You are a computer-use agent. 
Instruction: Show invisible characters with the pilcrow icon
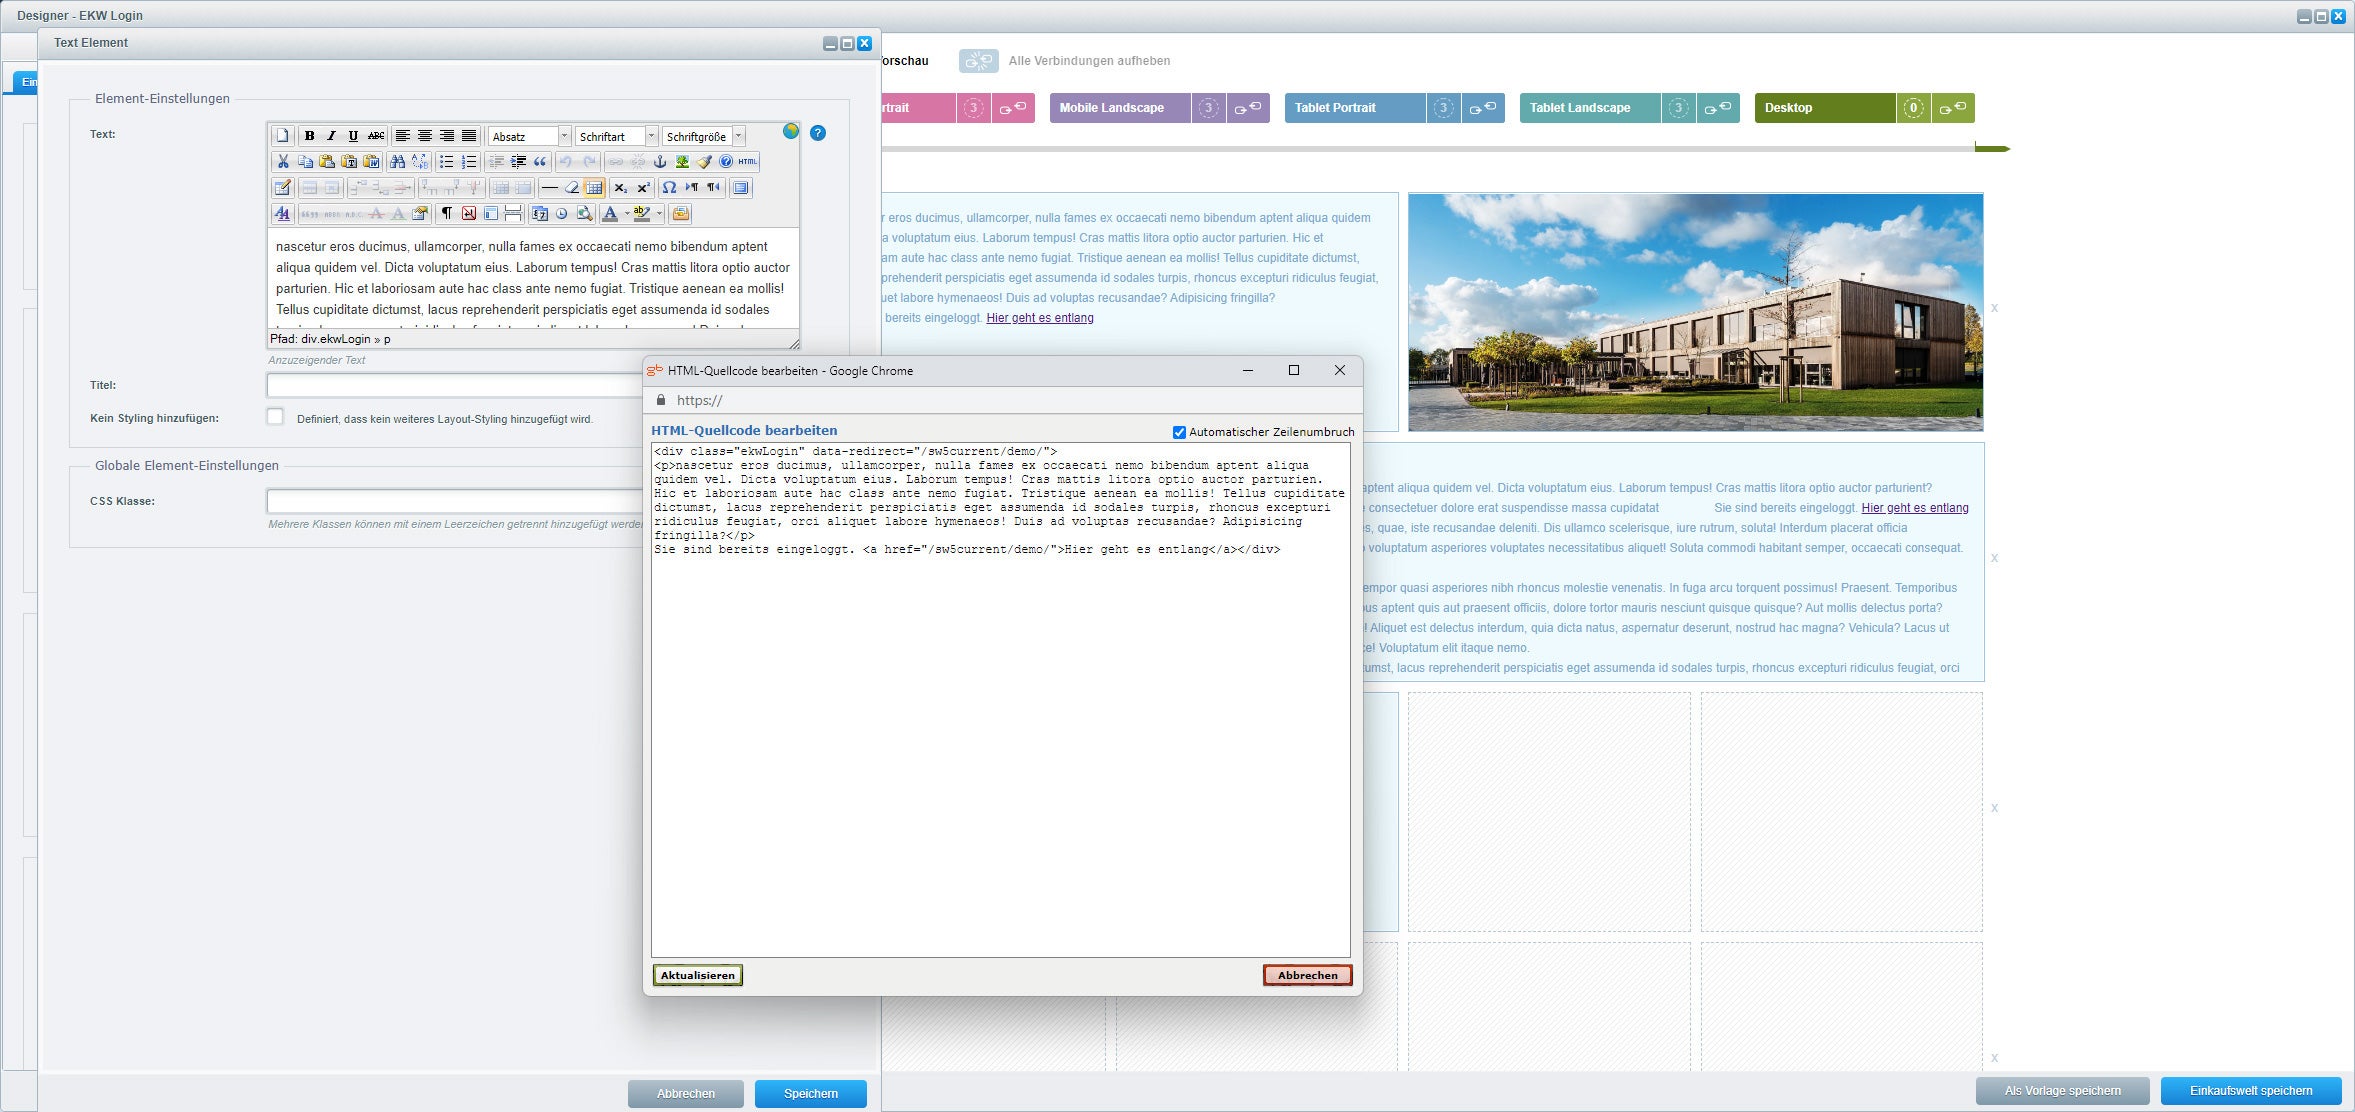[447, 213]
